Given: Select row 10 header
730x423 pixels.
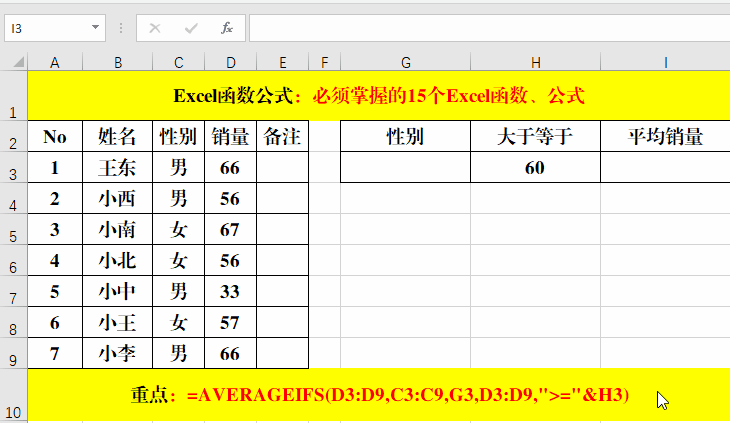Looking at the screenshot, I should click(x=14, y=396).
